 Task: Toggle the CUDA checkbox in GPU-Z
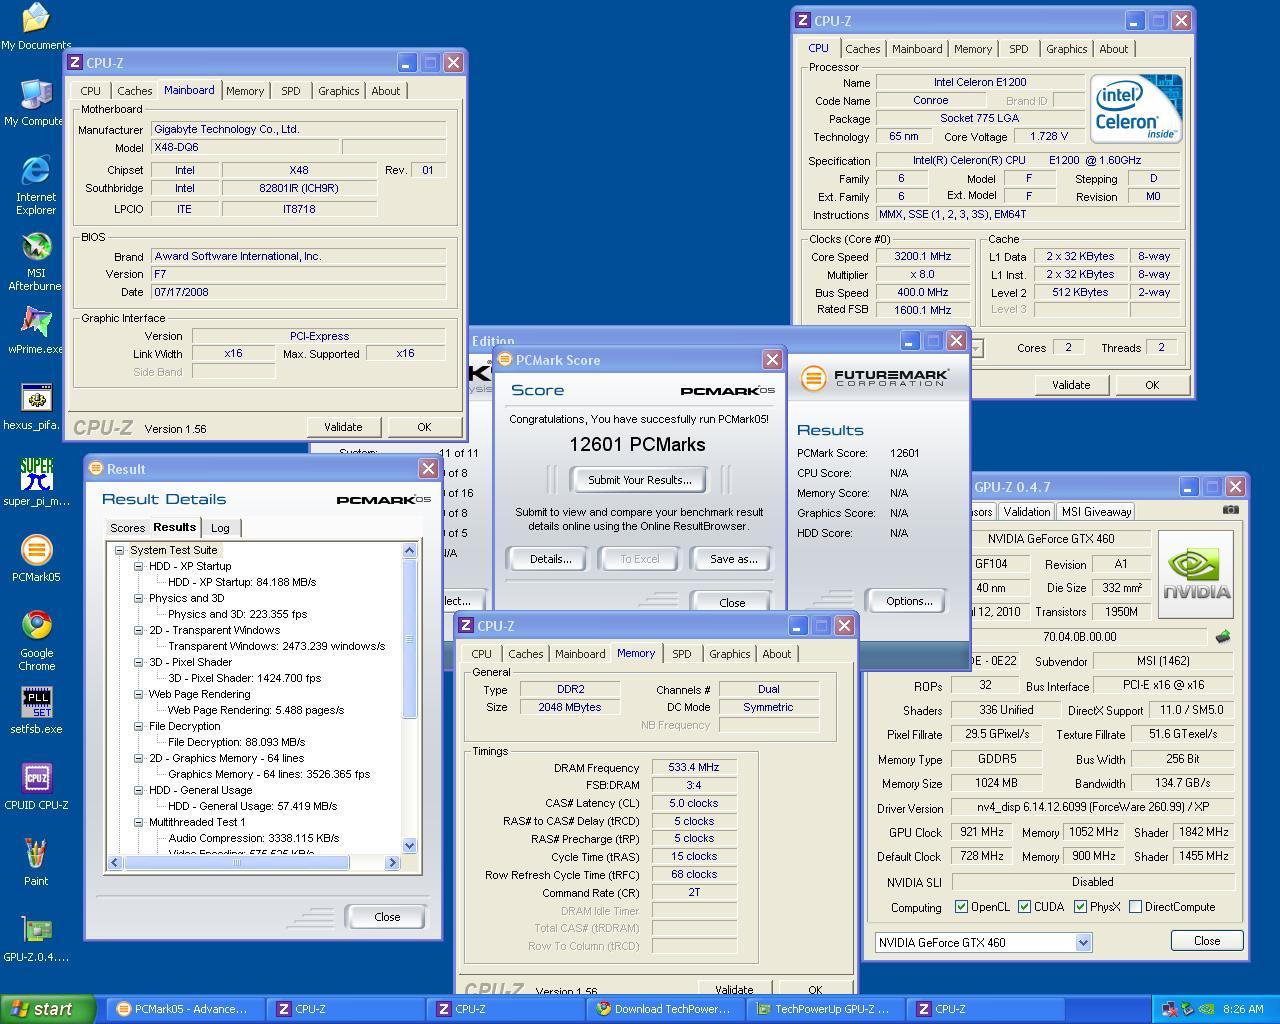1024,907
